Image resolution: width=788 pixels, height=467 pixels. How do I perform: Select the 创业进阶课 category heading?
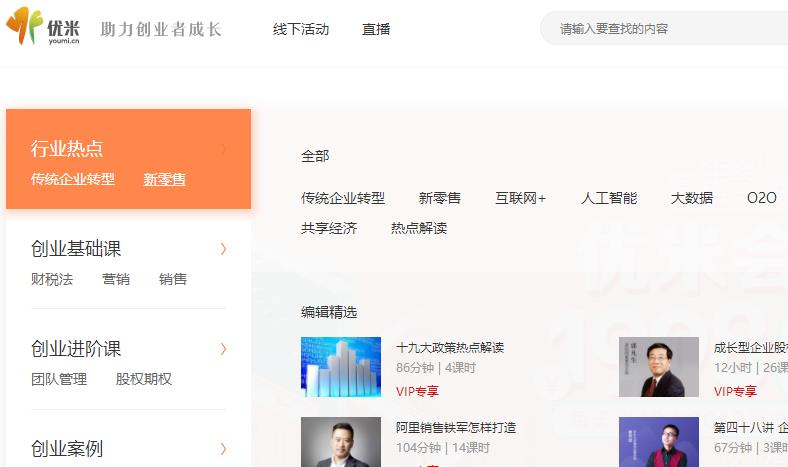click(76, 348)
